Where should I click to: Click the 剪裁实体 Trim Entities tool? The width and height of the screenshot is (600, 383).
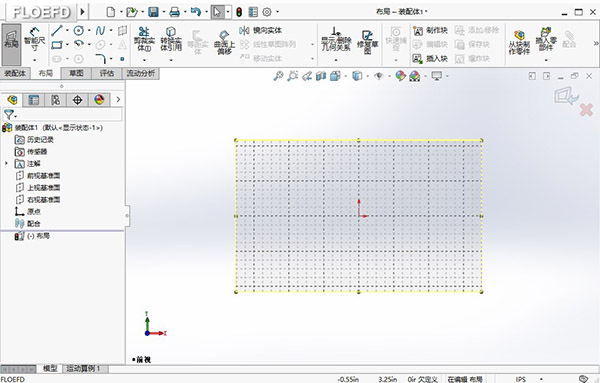pos(144,39)
